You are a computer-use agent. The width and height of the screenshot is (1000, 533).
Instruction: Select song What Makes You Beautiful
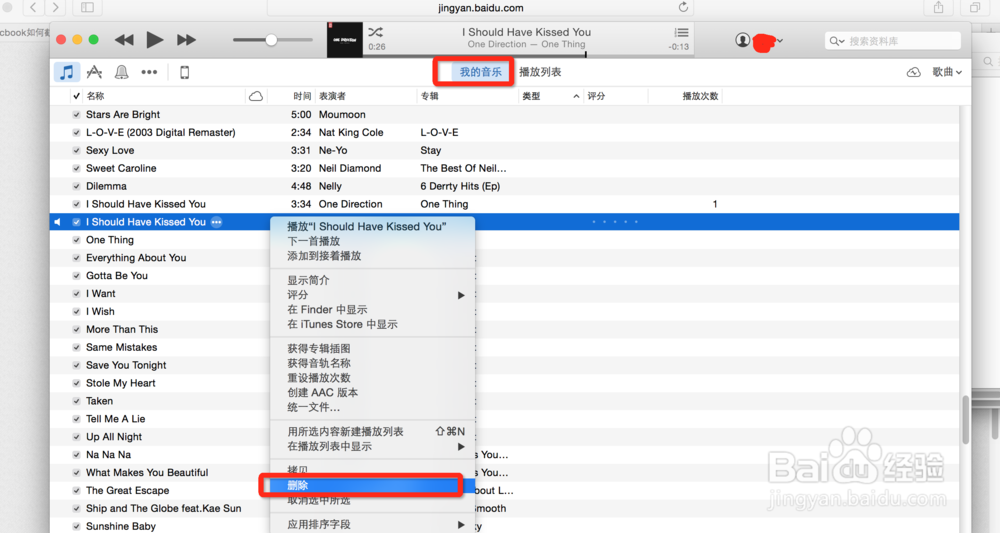point(147,472)
